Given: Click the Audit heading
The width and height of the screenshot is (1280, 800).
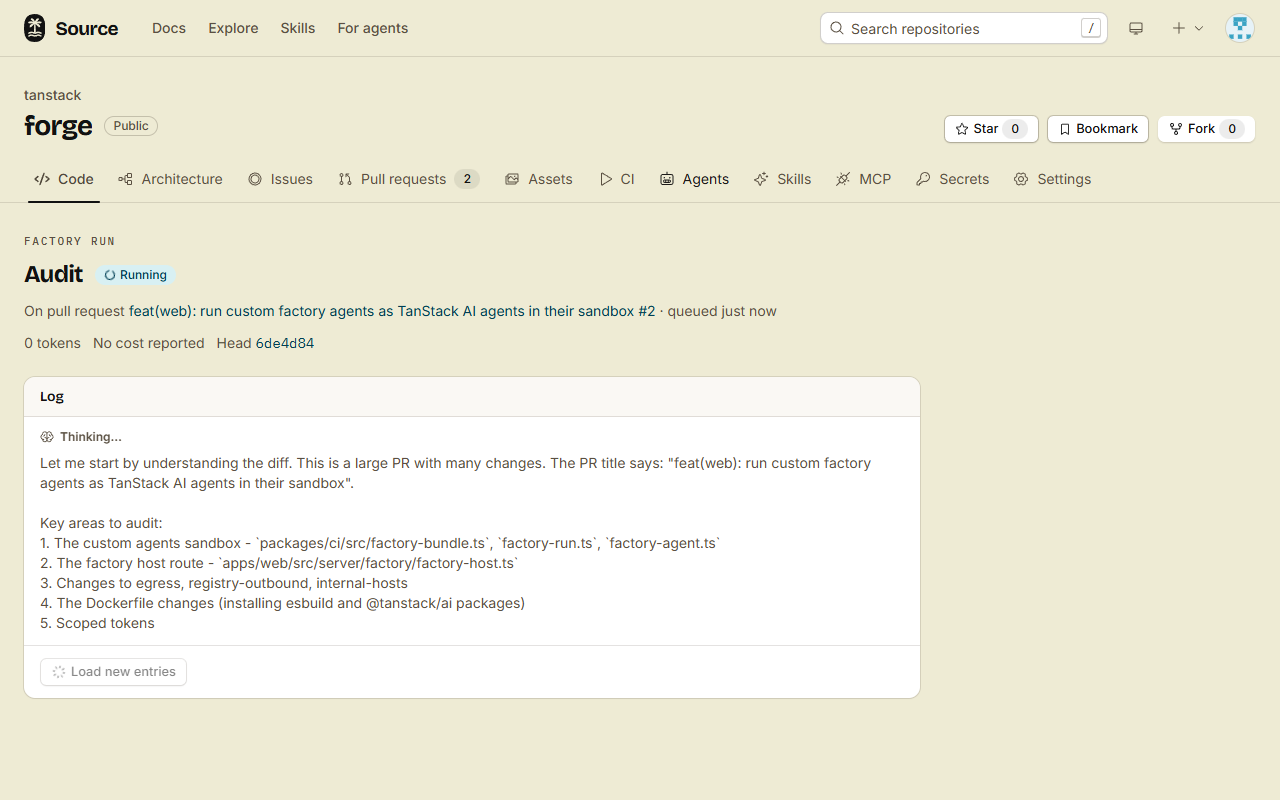Looking at the screenshot, I should 54,274.
